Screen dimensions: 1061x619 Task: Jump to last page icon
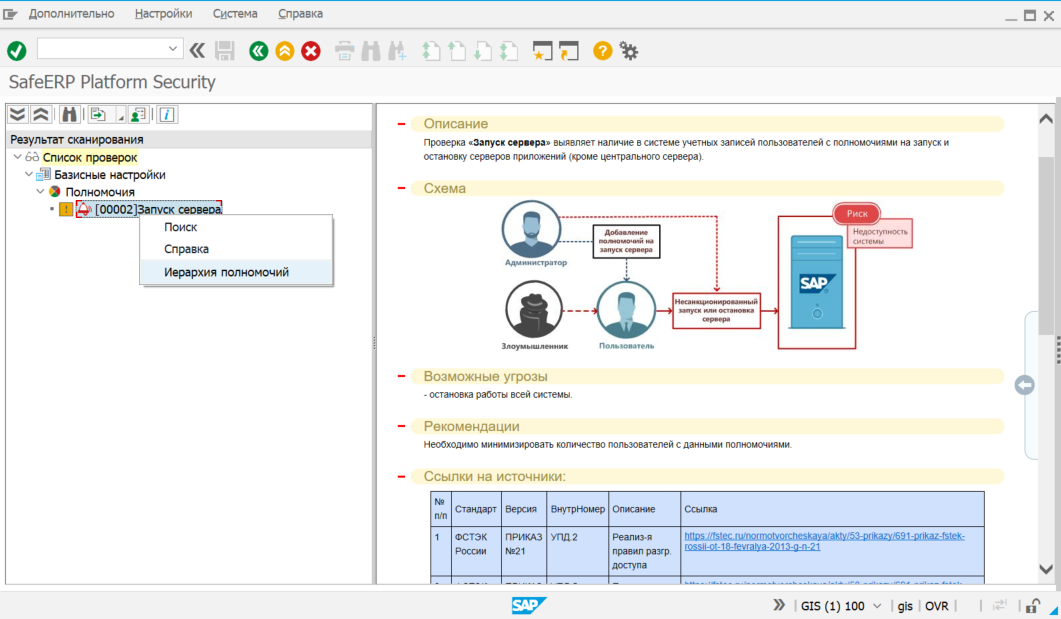pos(509,51)
